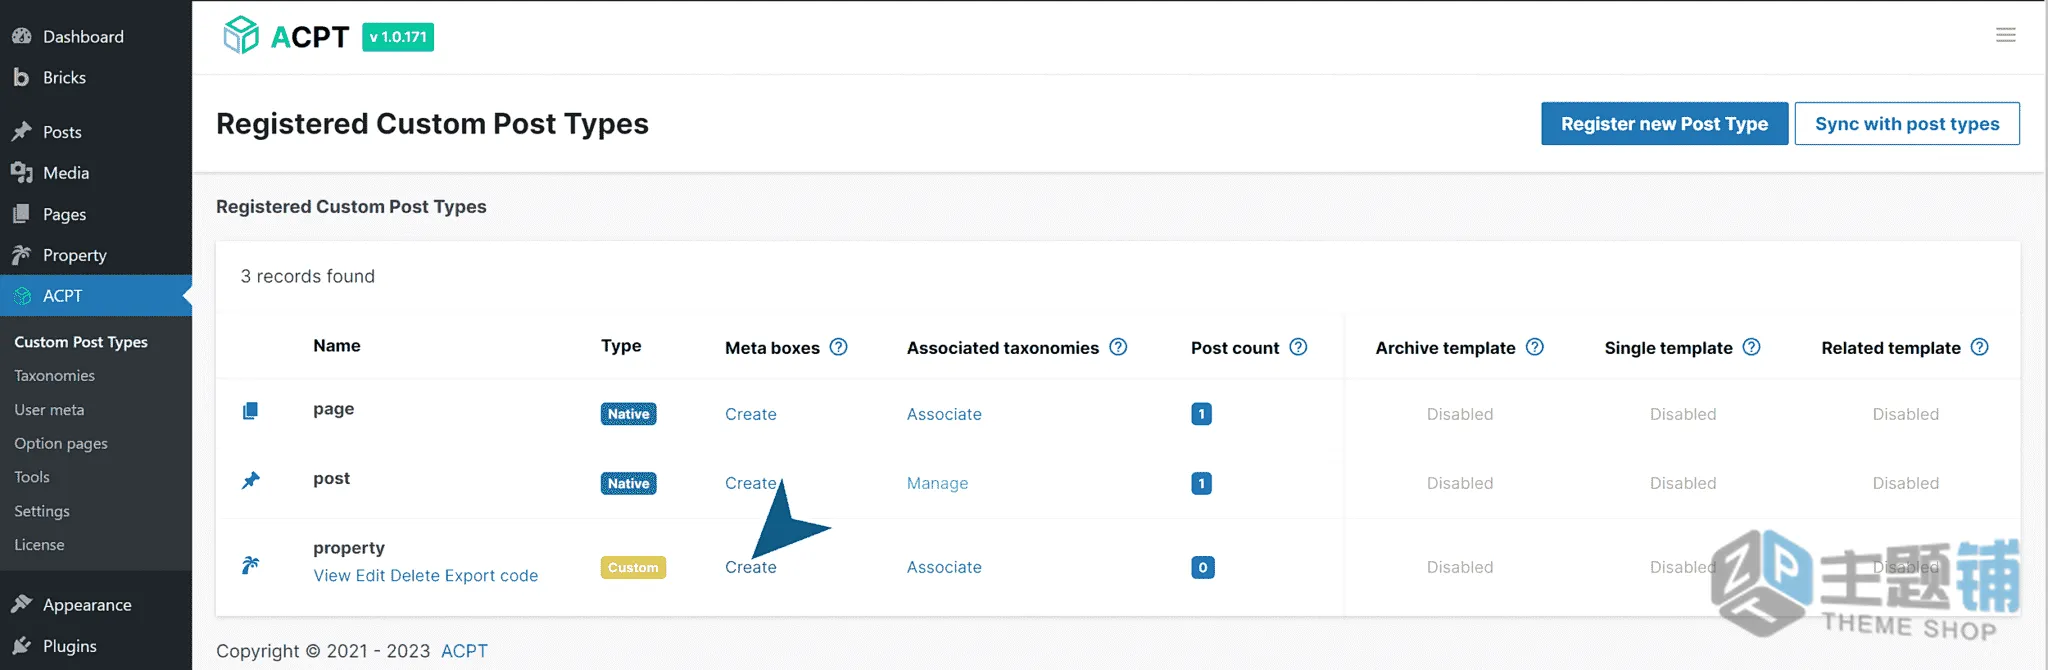Open the hamburger menu at top right

[2005, 35]
